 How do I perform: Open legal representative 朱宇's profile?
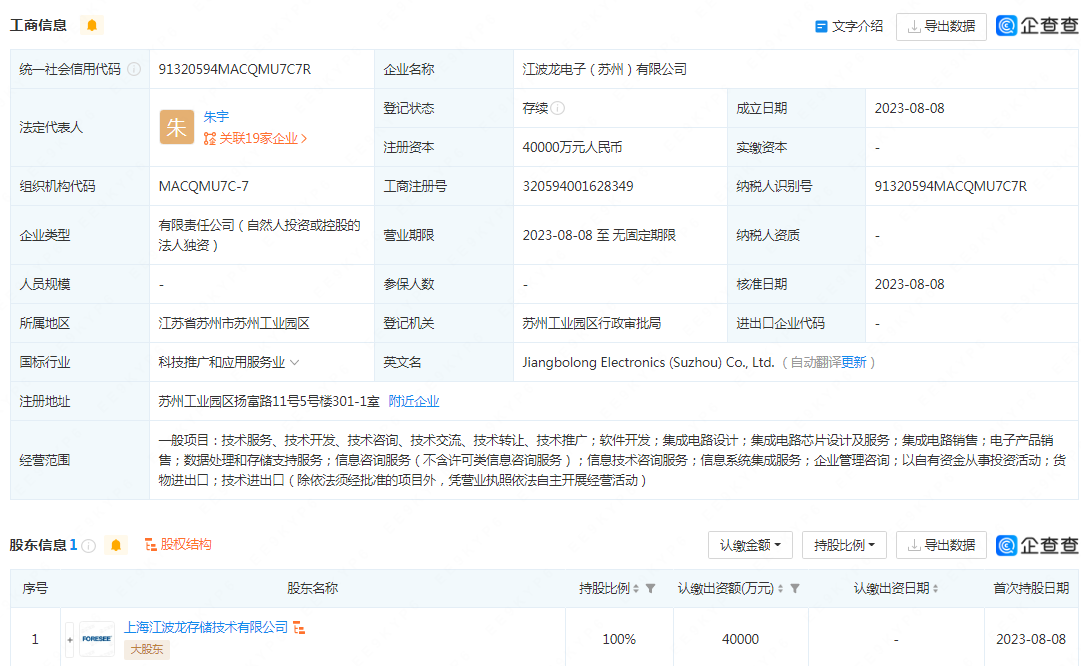216,117
